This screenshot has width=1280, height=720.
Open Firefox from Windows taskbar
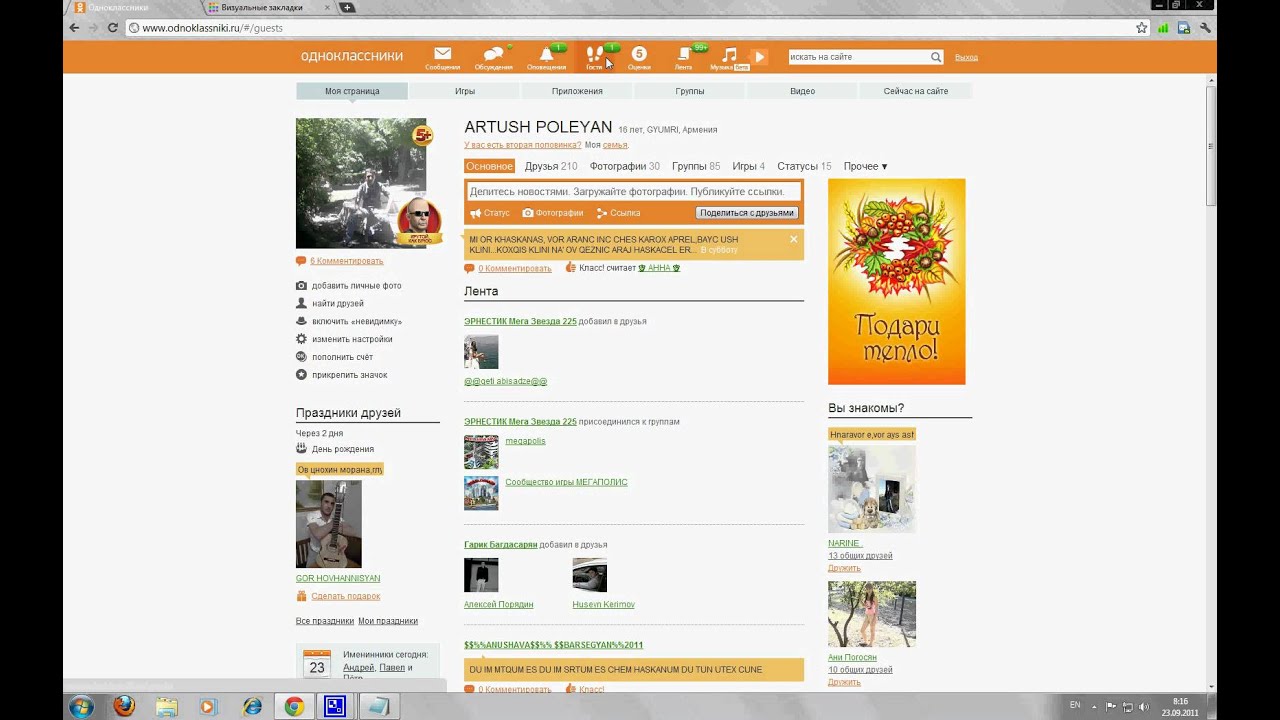[123, 706]
